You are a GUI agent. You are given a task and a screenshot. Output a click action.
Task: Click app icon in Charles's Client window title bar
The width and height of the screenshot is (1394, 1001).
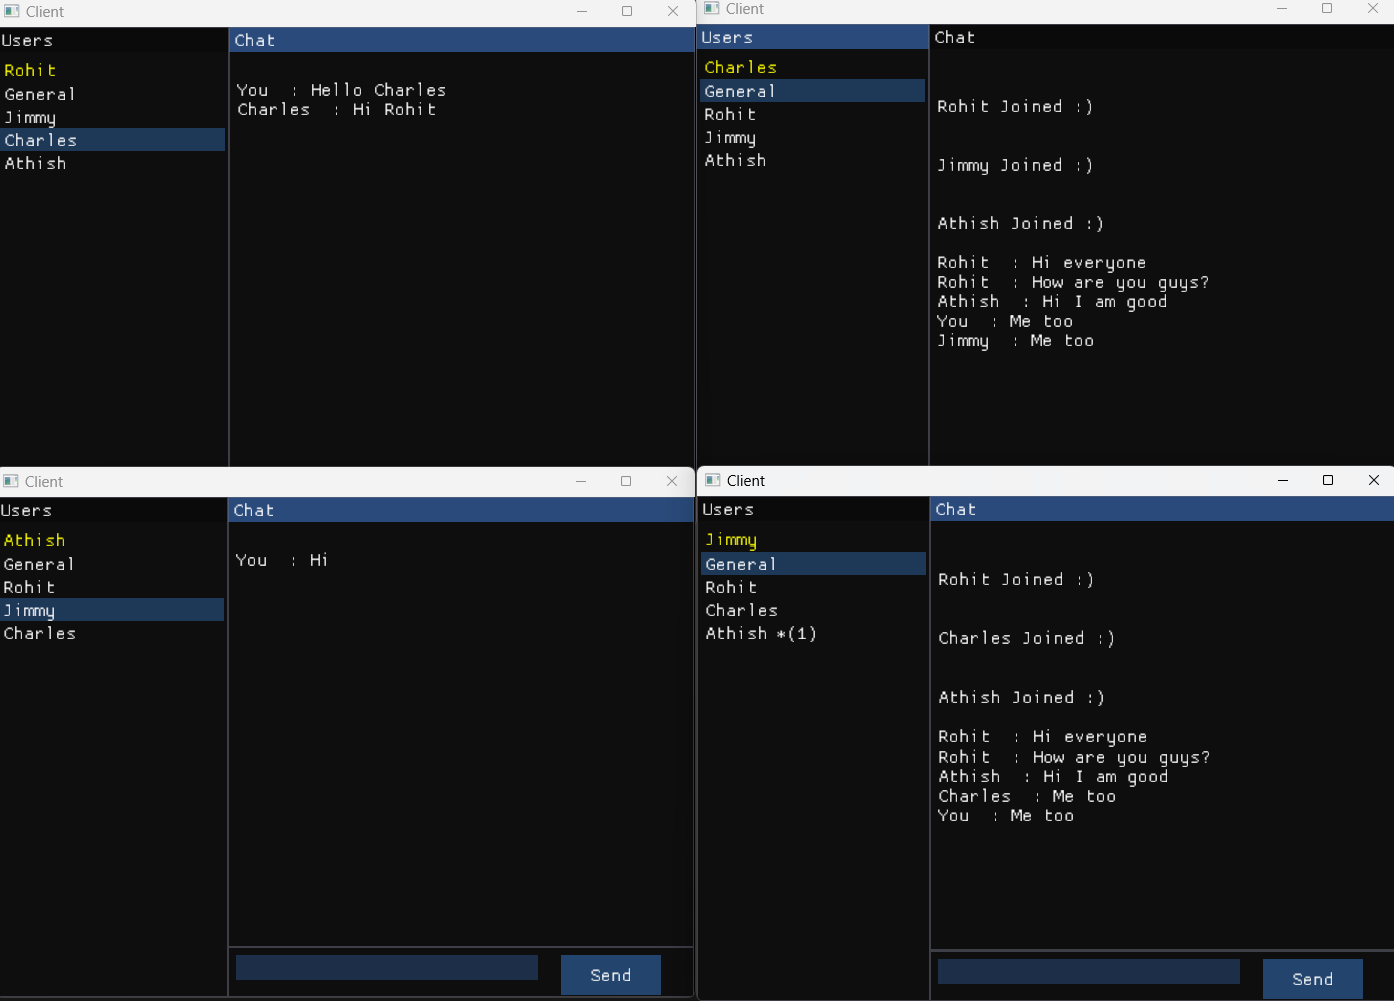pos(712,8)
